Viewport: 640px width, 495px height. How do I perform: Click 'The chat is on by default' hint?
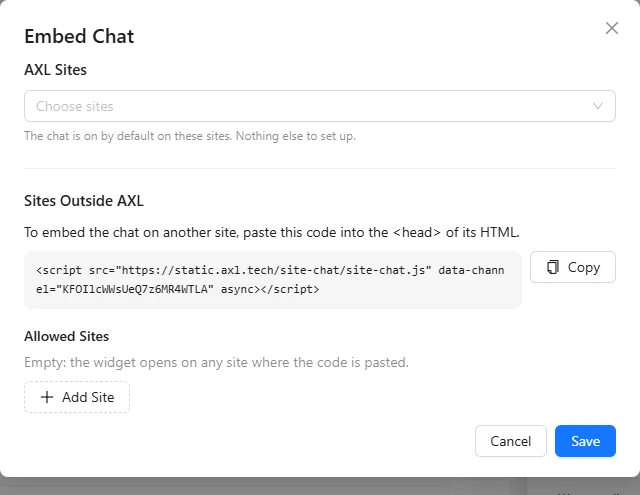[190, 136]
